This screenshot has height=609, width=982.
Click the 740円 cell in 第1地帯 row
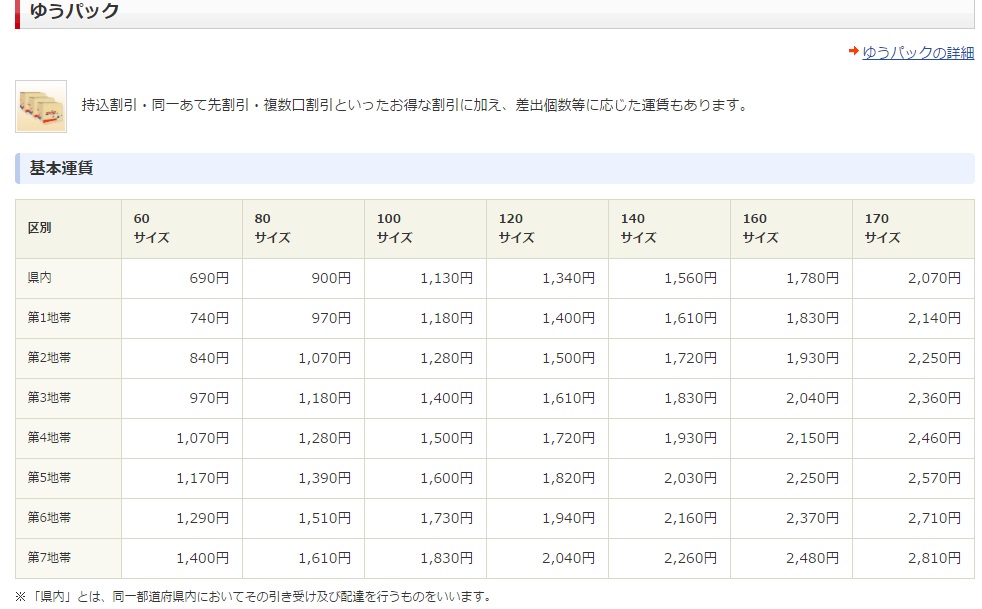point(182,318)
